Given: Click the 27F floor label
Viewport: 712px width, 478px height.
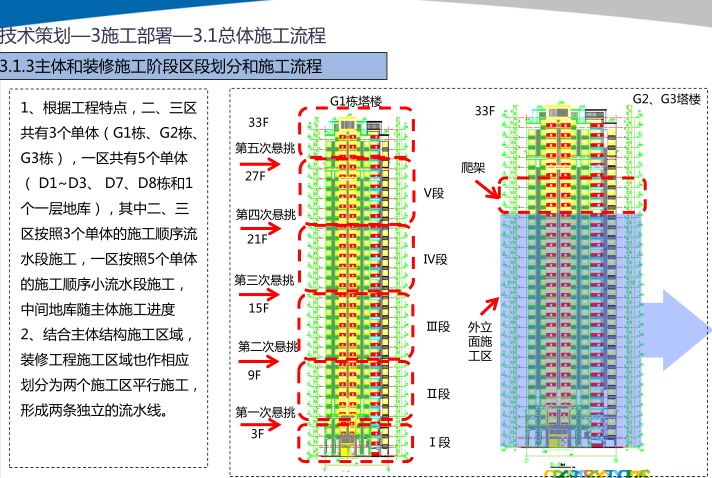Looking at the screenshot, I should (258, 174).
